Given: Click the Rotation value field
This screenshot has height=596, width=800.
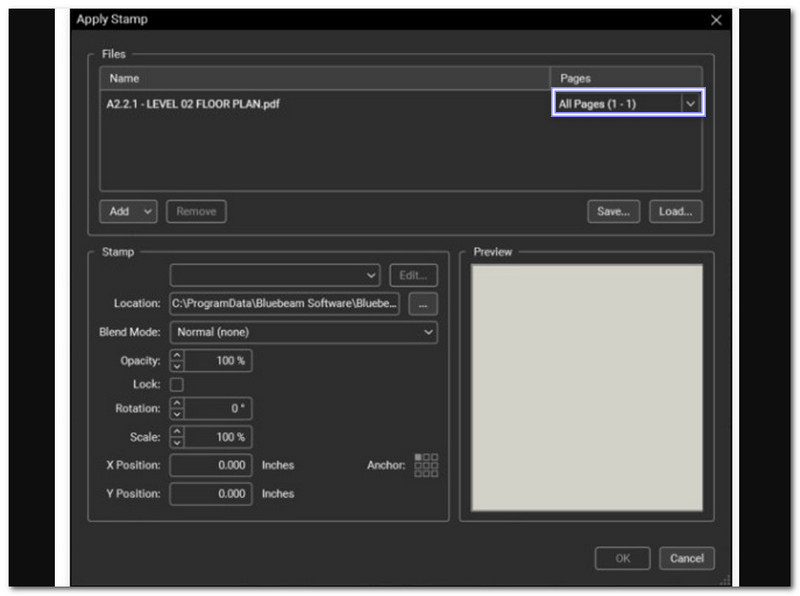Looking at the screenshot, I should 218,408.
